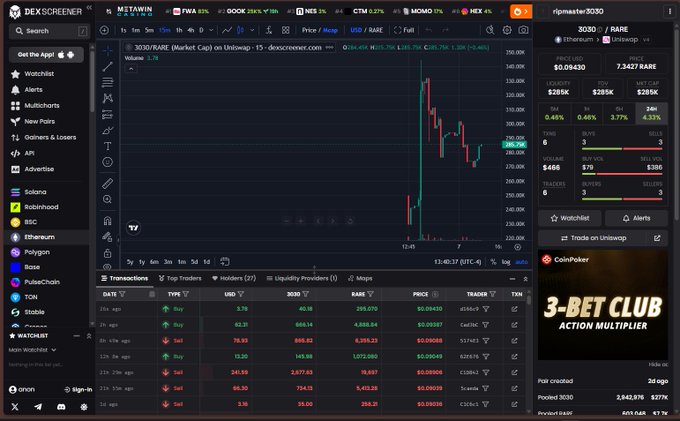The width and height of the screenshot is (680, 421).
Task: Open chart settings gear
Action: pos(507,30)
